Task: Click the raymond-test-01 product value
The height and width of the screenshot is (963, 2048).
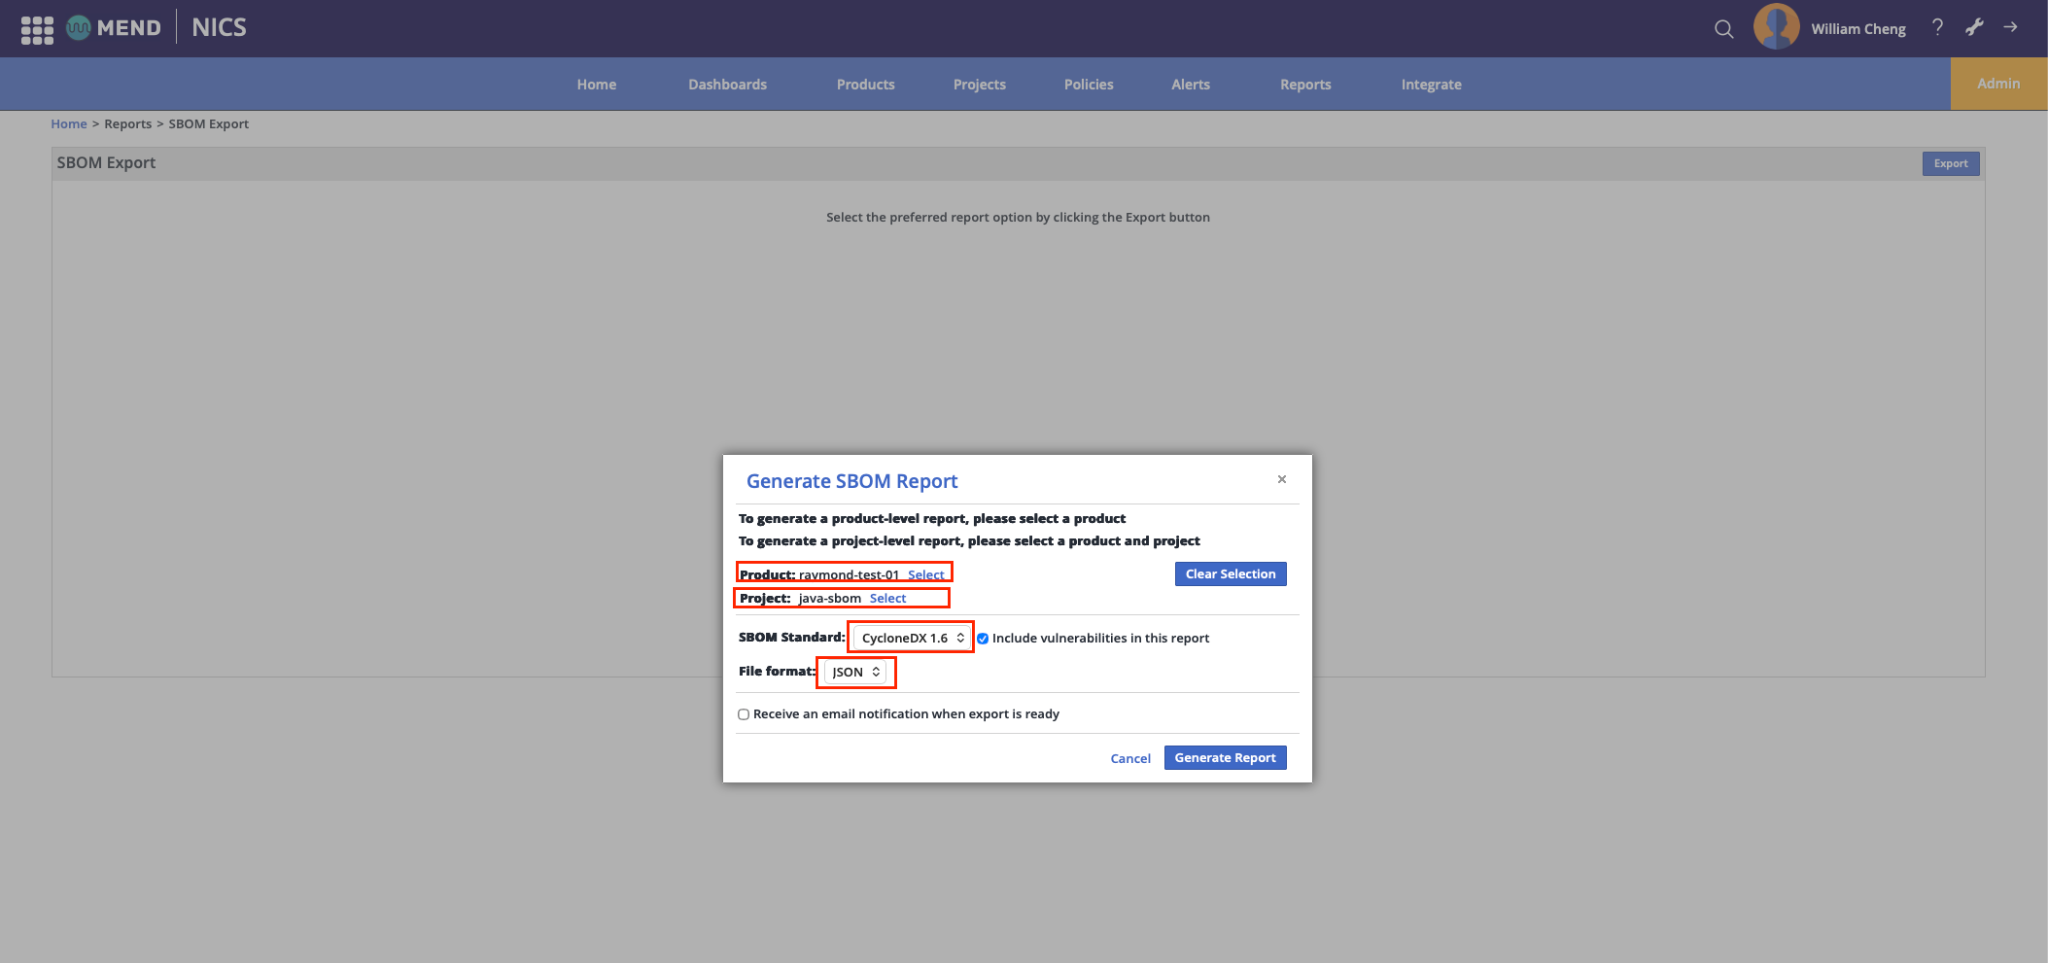Action: (x=849, y=574)
